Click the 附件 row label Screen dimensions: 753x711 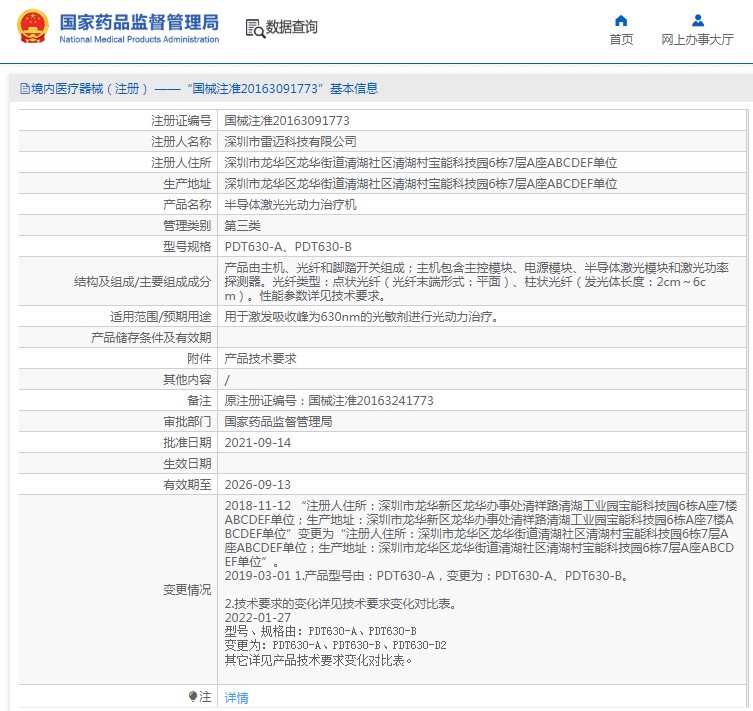coord(199,359)
